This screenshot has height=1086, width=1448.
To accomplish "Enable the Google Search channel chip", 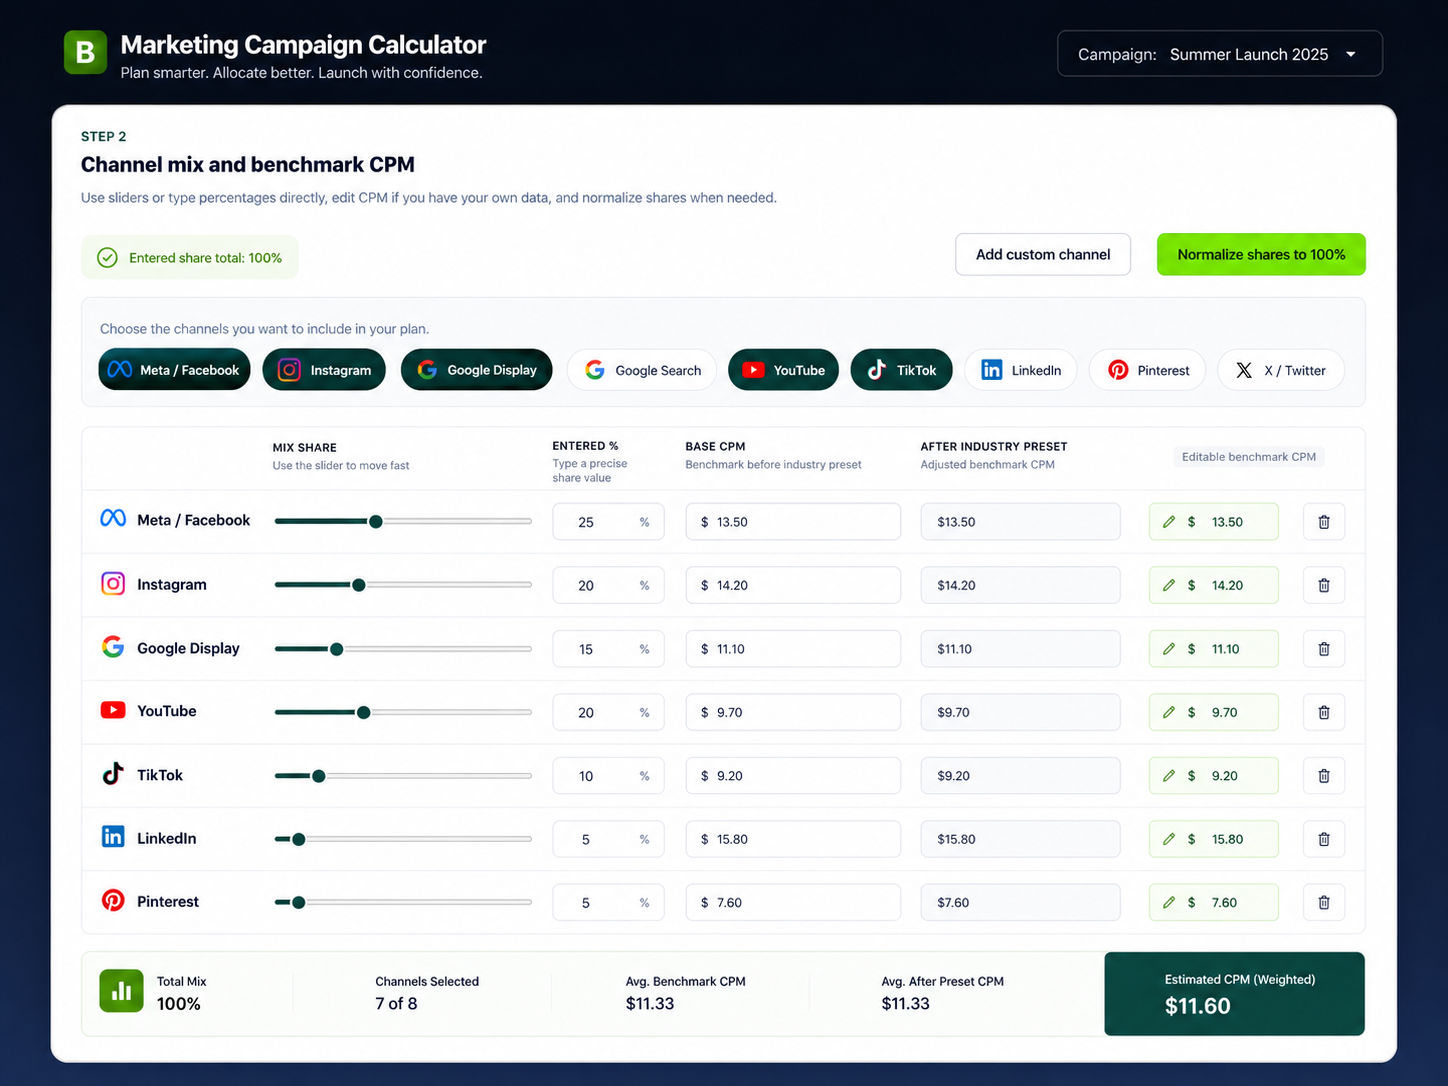I will 642,370.
